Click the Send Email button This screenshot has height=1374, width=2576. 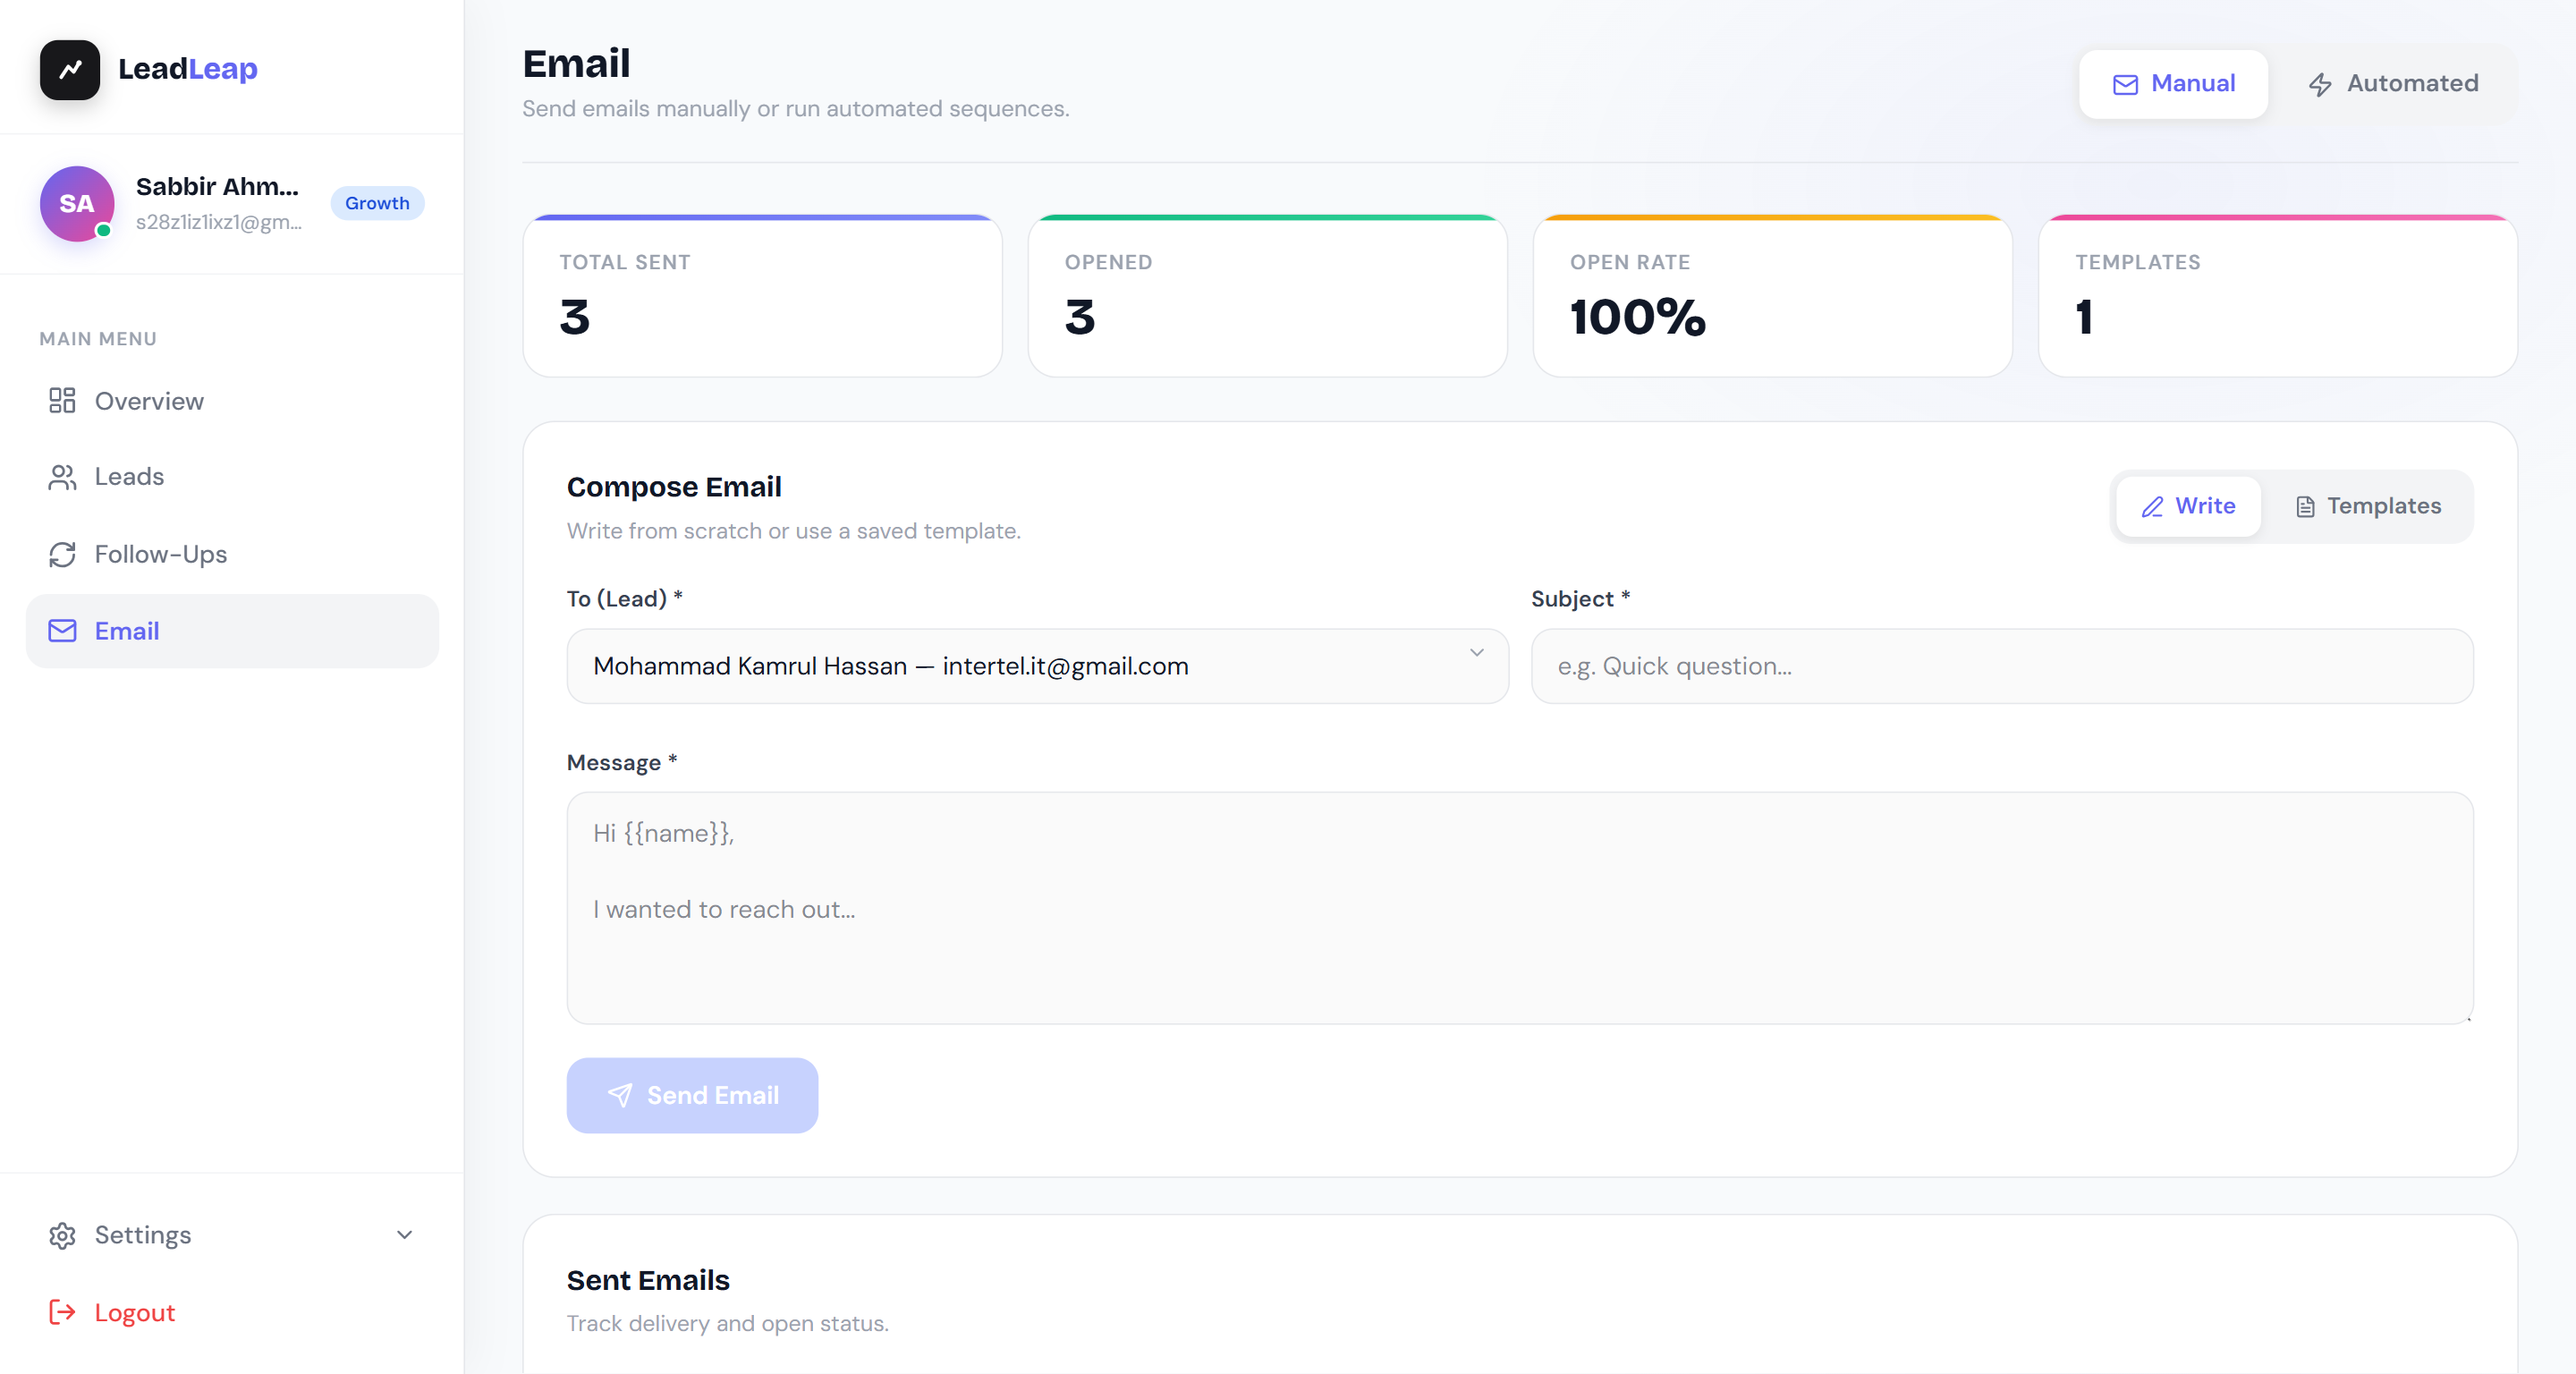point(692,1096)
